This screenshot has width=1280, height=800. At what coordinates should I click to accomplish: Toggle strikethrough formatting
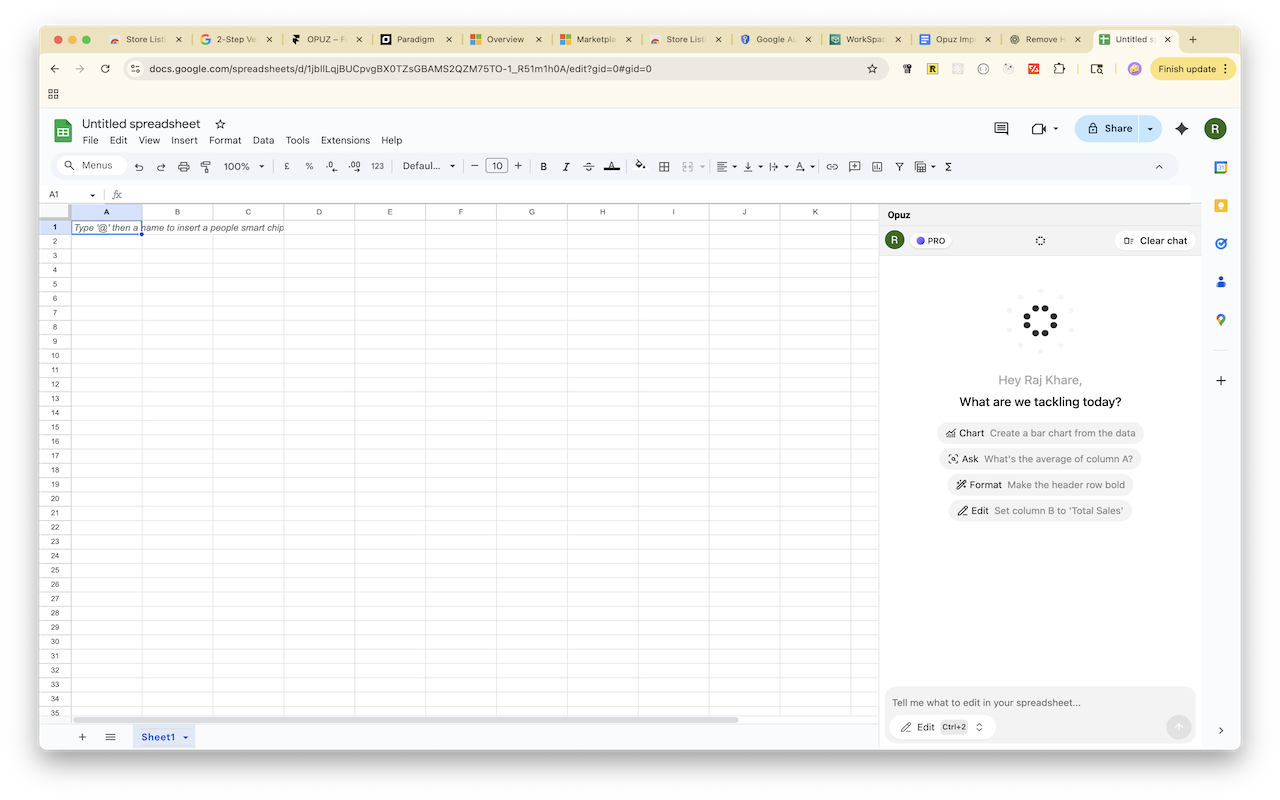588,167
